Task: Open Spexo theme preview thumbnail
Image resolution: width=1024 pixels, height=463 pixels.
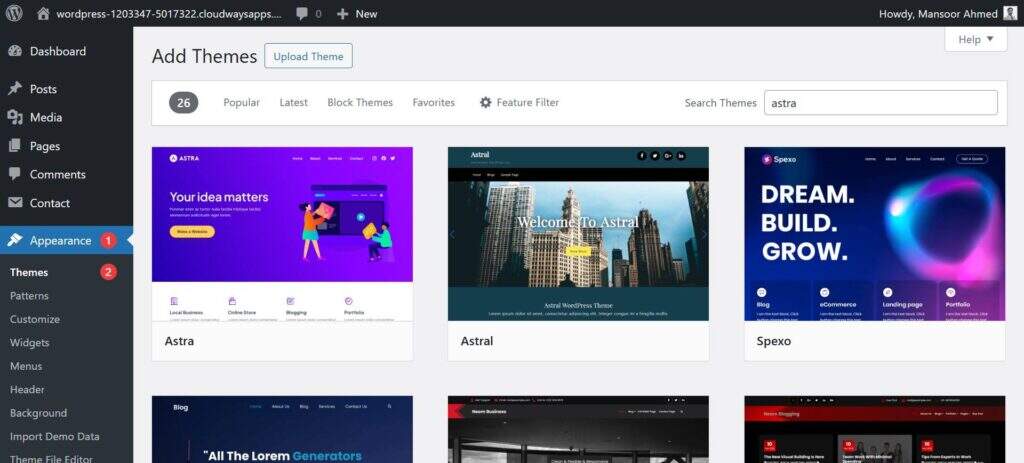Action: click(874, 234)
